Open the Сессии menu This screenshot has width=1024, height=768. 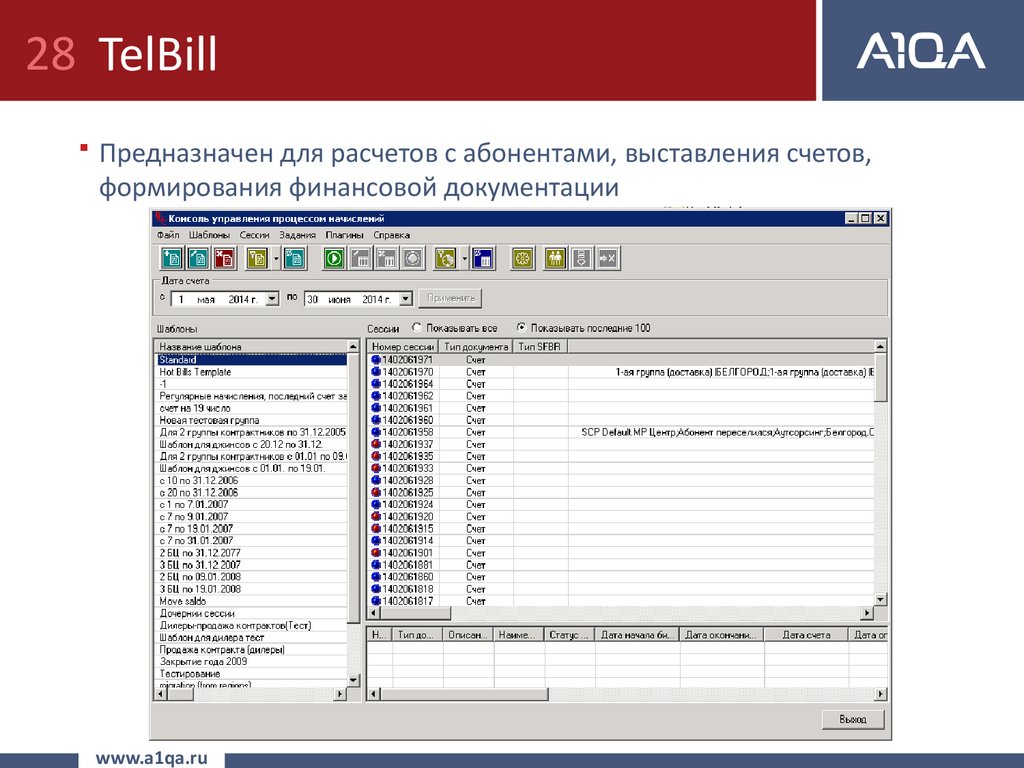255,235
